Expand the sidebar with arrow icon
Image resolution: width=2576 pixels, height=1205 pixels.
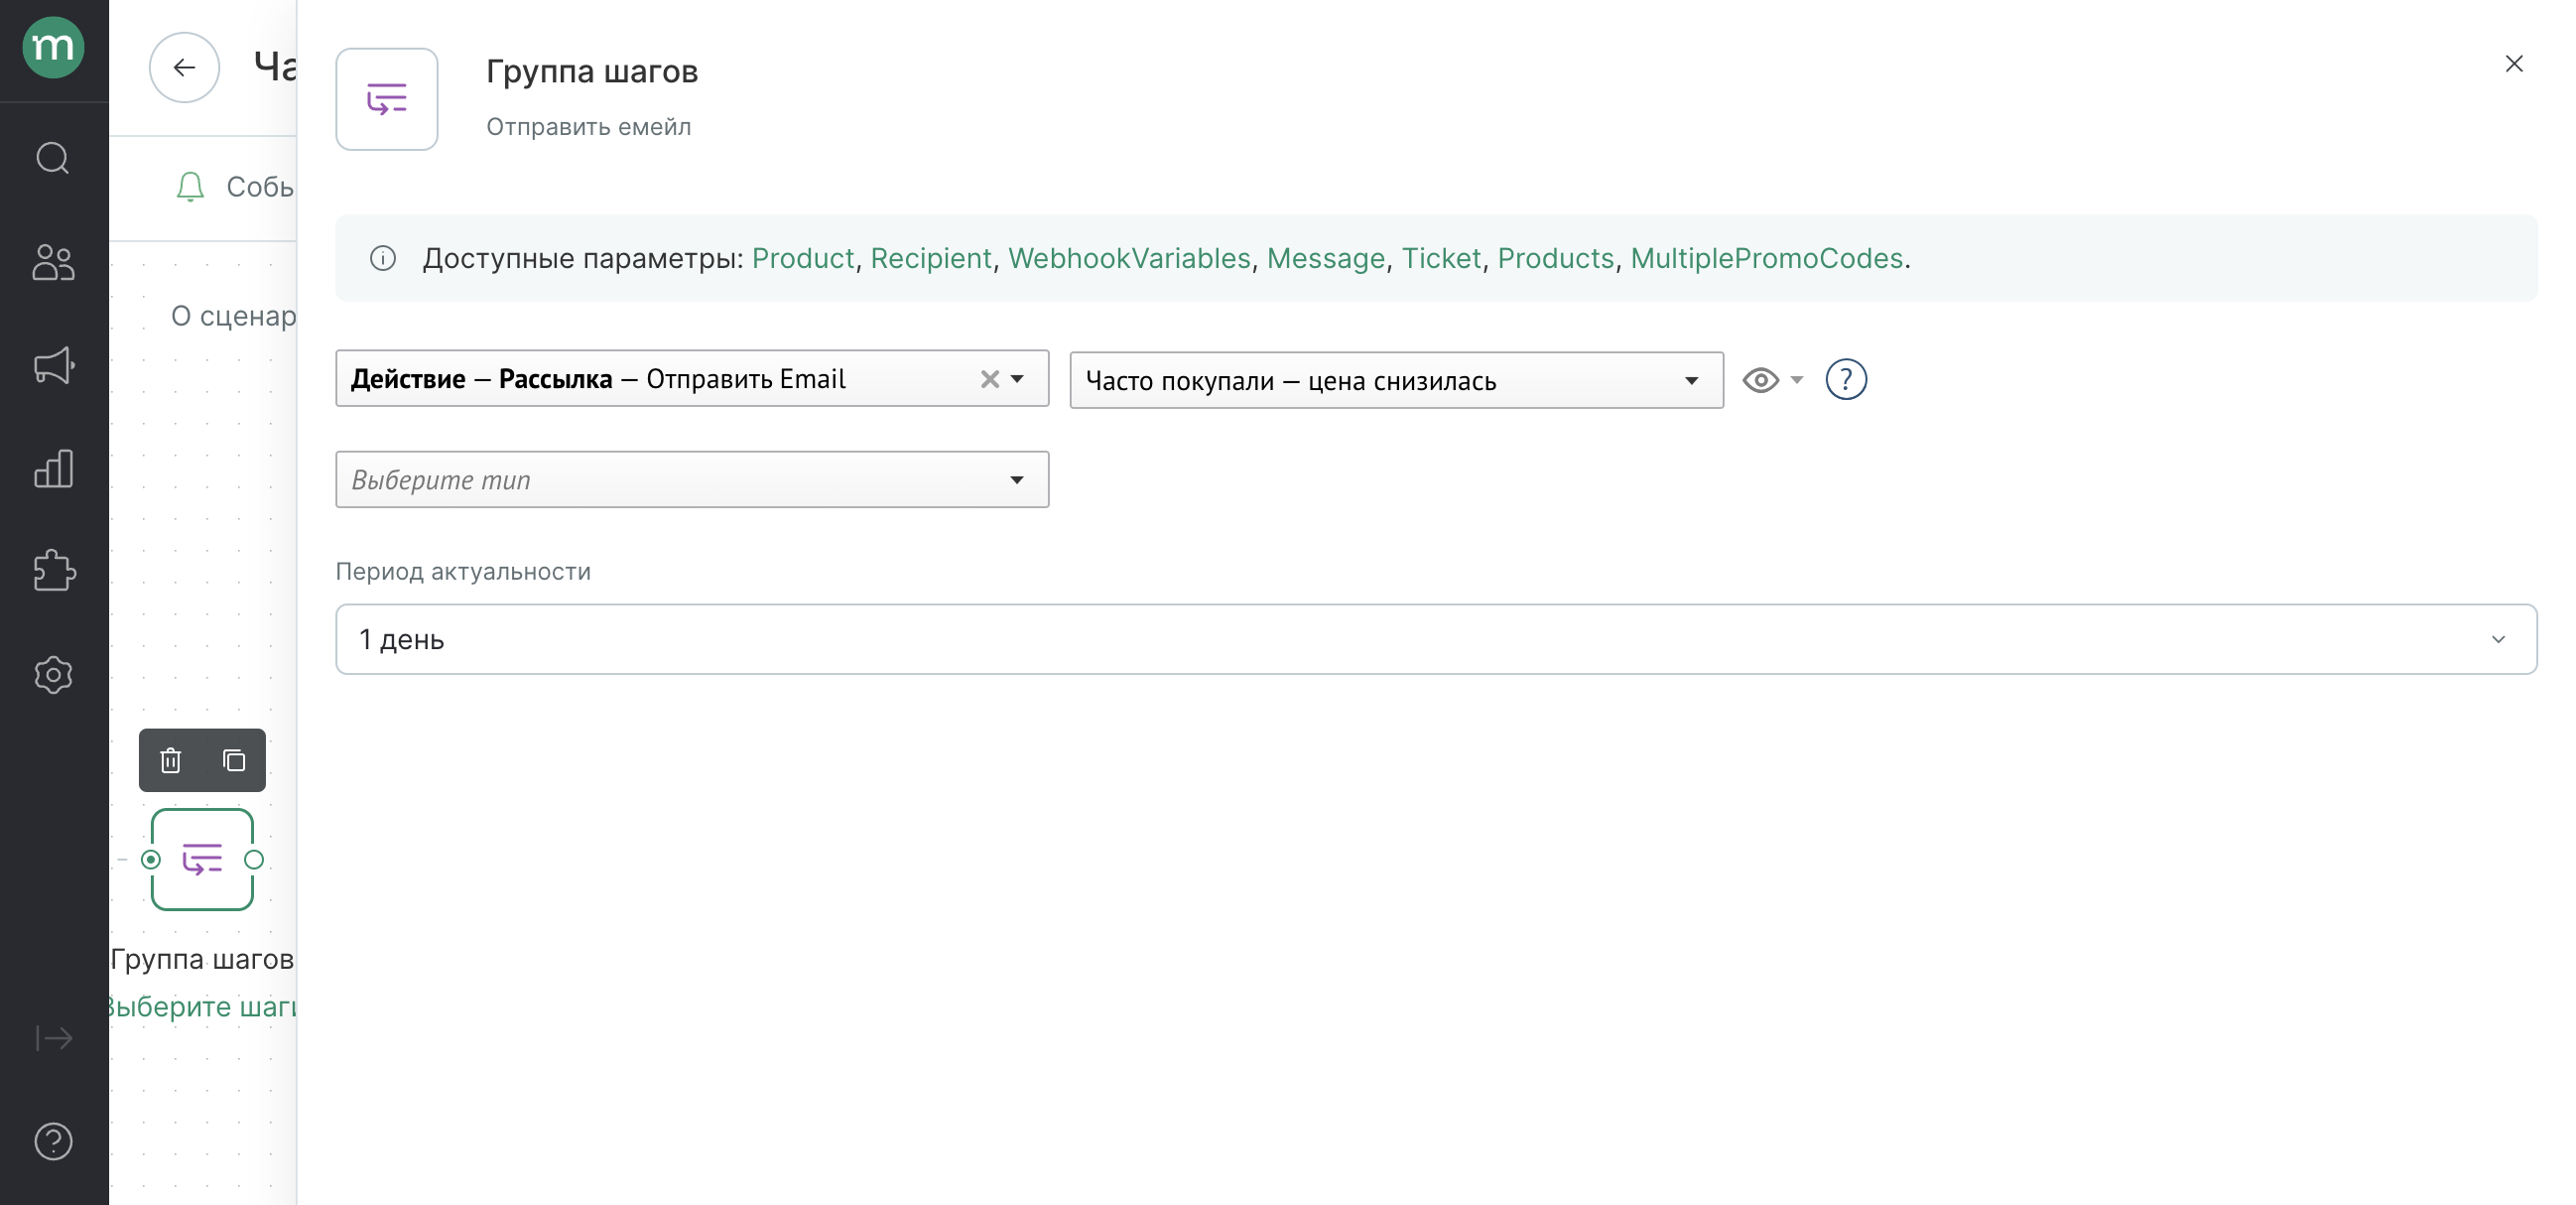53,1038
